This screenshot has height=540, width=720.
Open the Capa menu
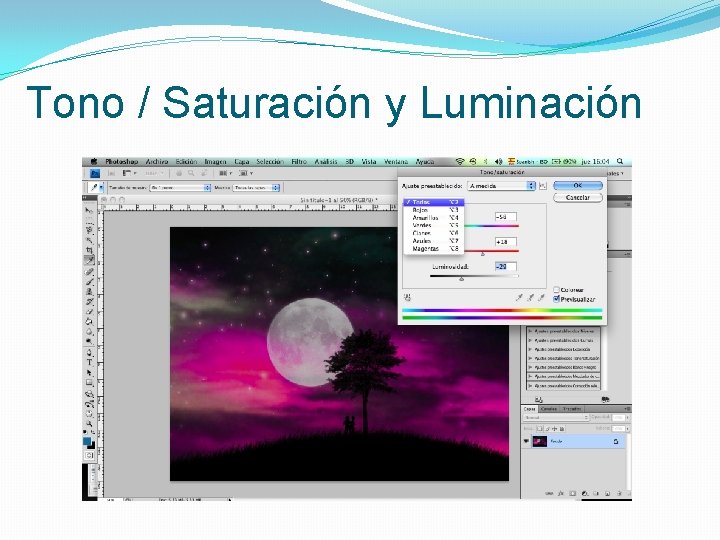[x=242, y=162]
